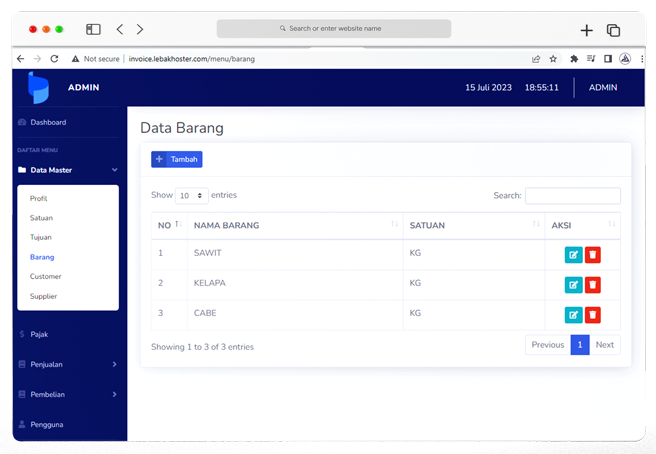This screenshot has width=656, height=454.
Task: Click the edit icon for SAWIT row
Action: tap(573, 255)
